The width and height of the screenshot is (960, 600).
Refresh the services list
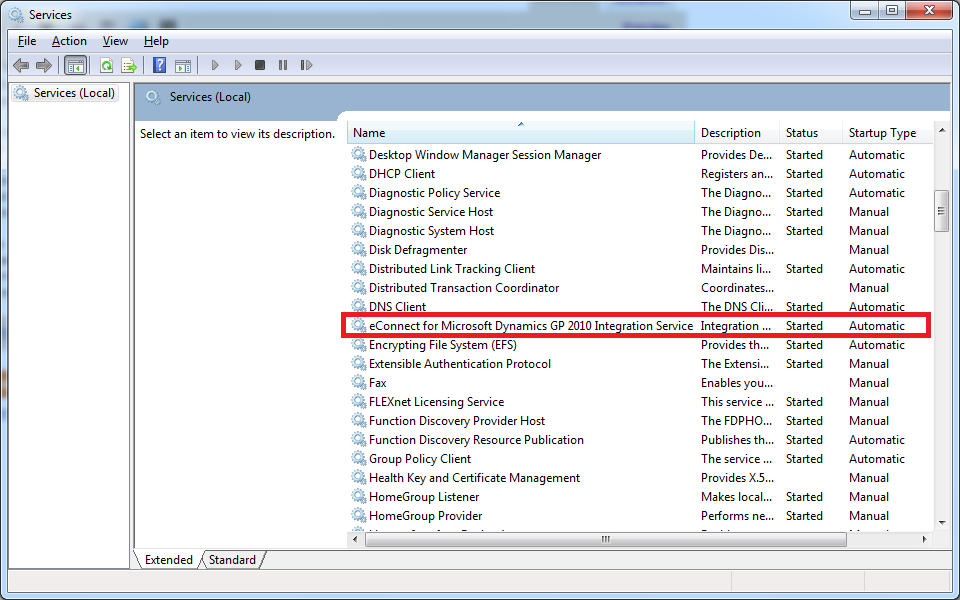106,64
